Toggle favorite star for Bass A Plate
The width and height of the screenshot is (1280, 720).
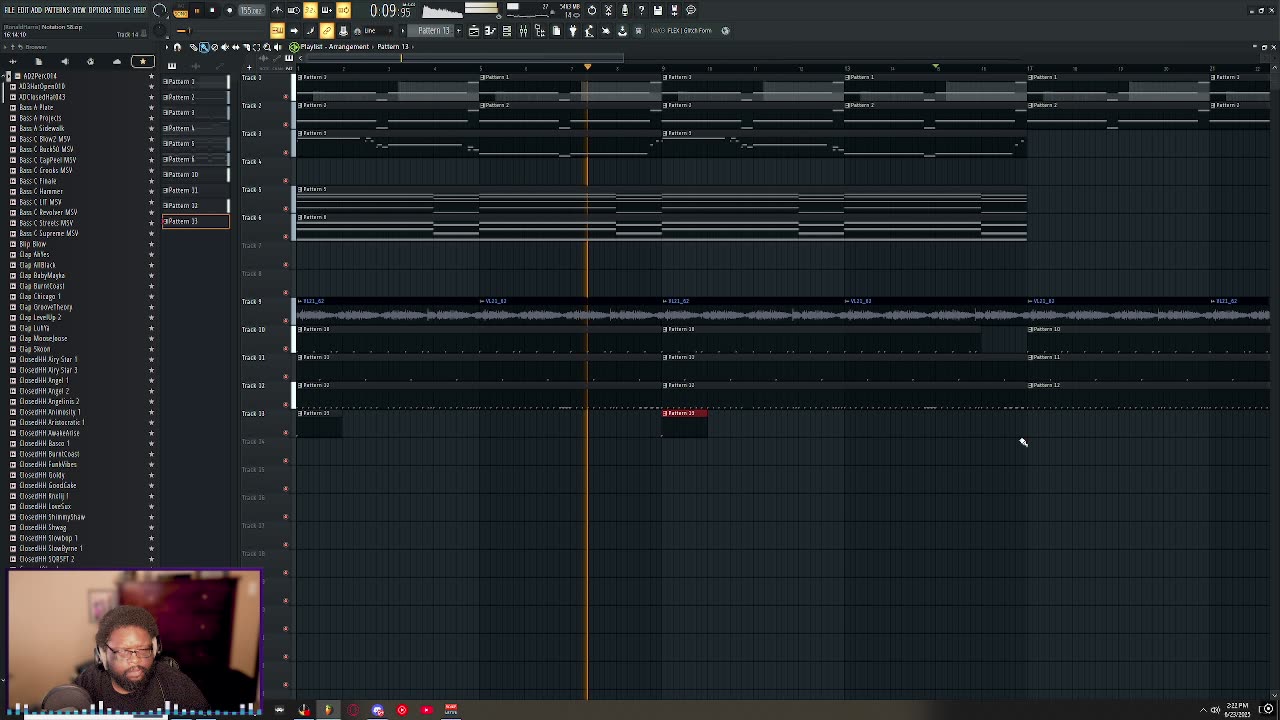(151, 107)
